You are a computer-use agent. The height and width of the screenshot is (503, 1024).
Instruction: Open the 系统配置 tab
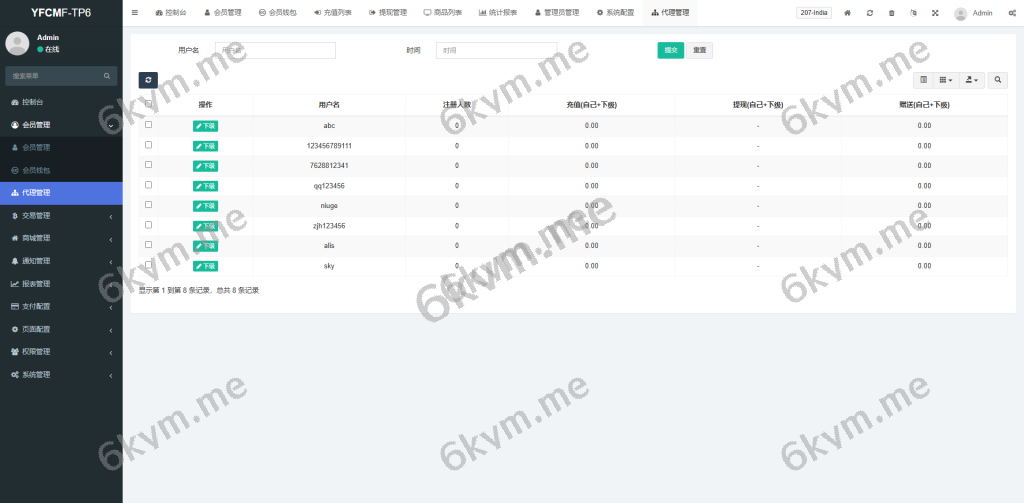pos(615,13)
